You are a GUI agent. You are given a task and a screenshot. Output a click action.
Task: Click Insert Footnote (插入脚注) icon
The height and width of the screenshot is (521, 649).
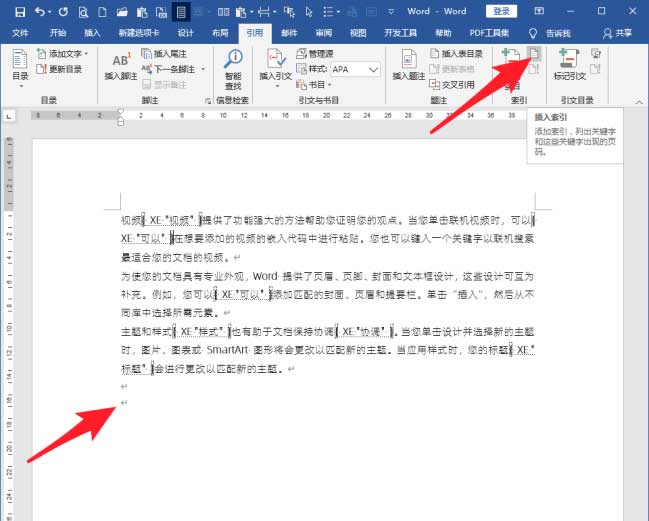(121, 65)
